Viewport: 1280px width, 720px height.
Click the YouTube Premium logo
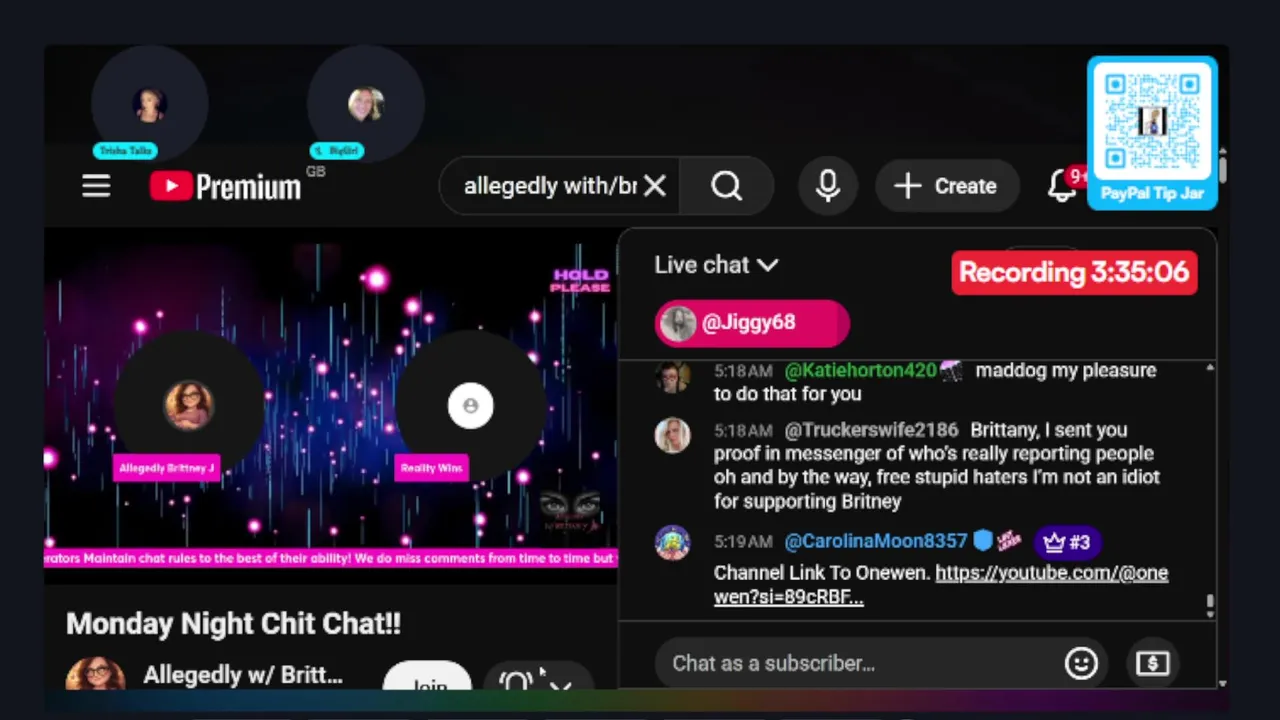point(225,186)
